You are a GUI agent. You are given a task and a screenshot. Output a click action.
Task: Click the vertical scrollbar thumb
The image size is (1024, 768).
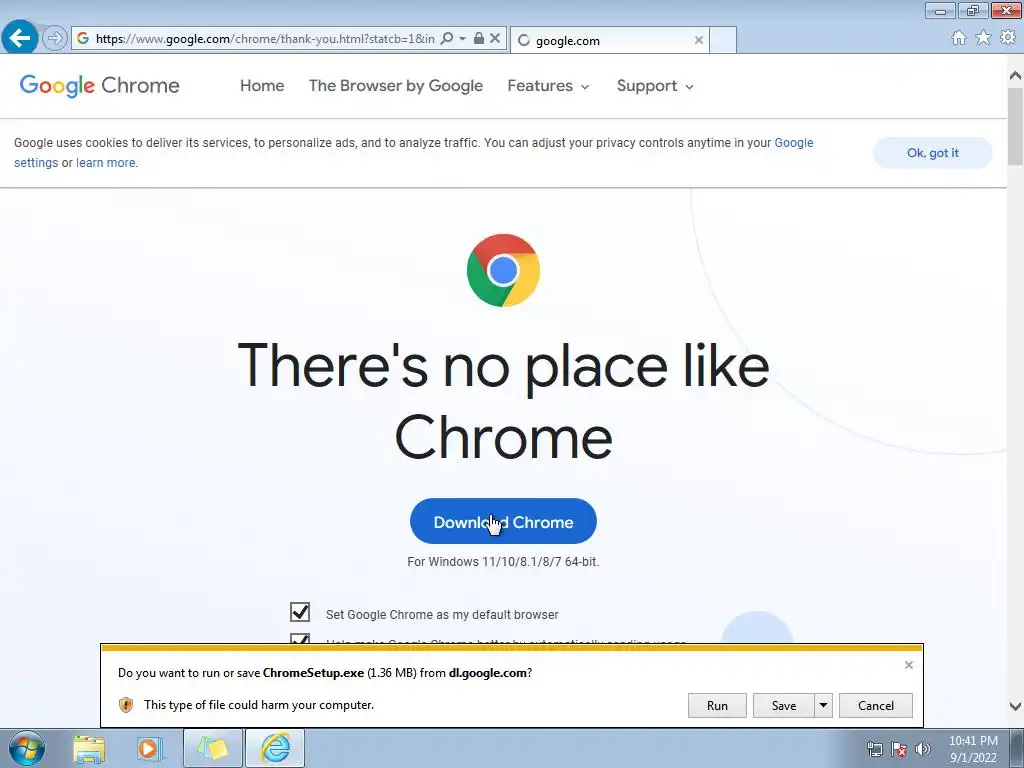(1015, 125)
